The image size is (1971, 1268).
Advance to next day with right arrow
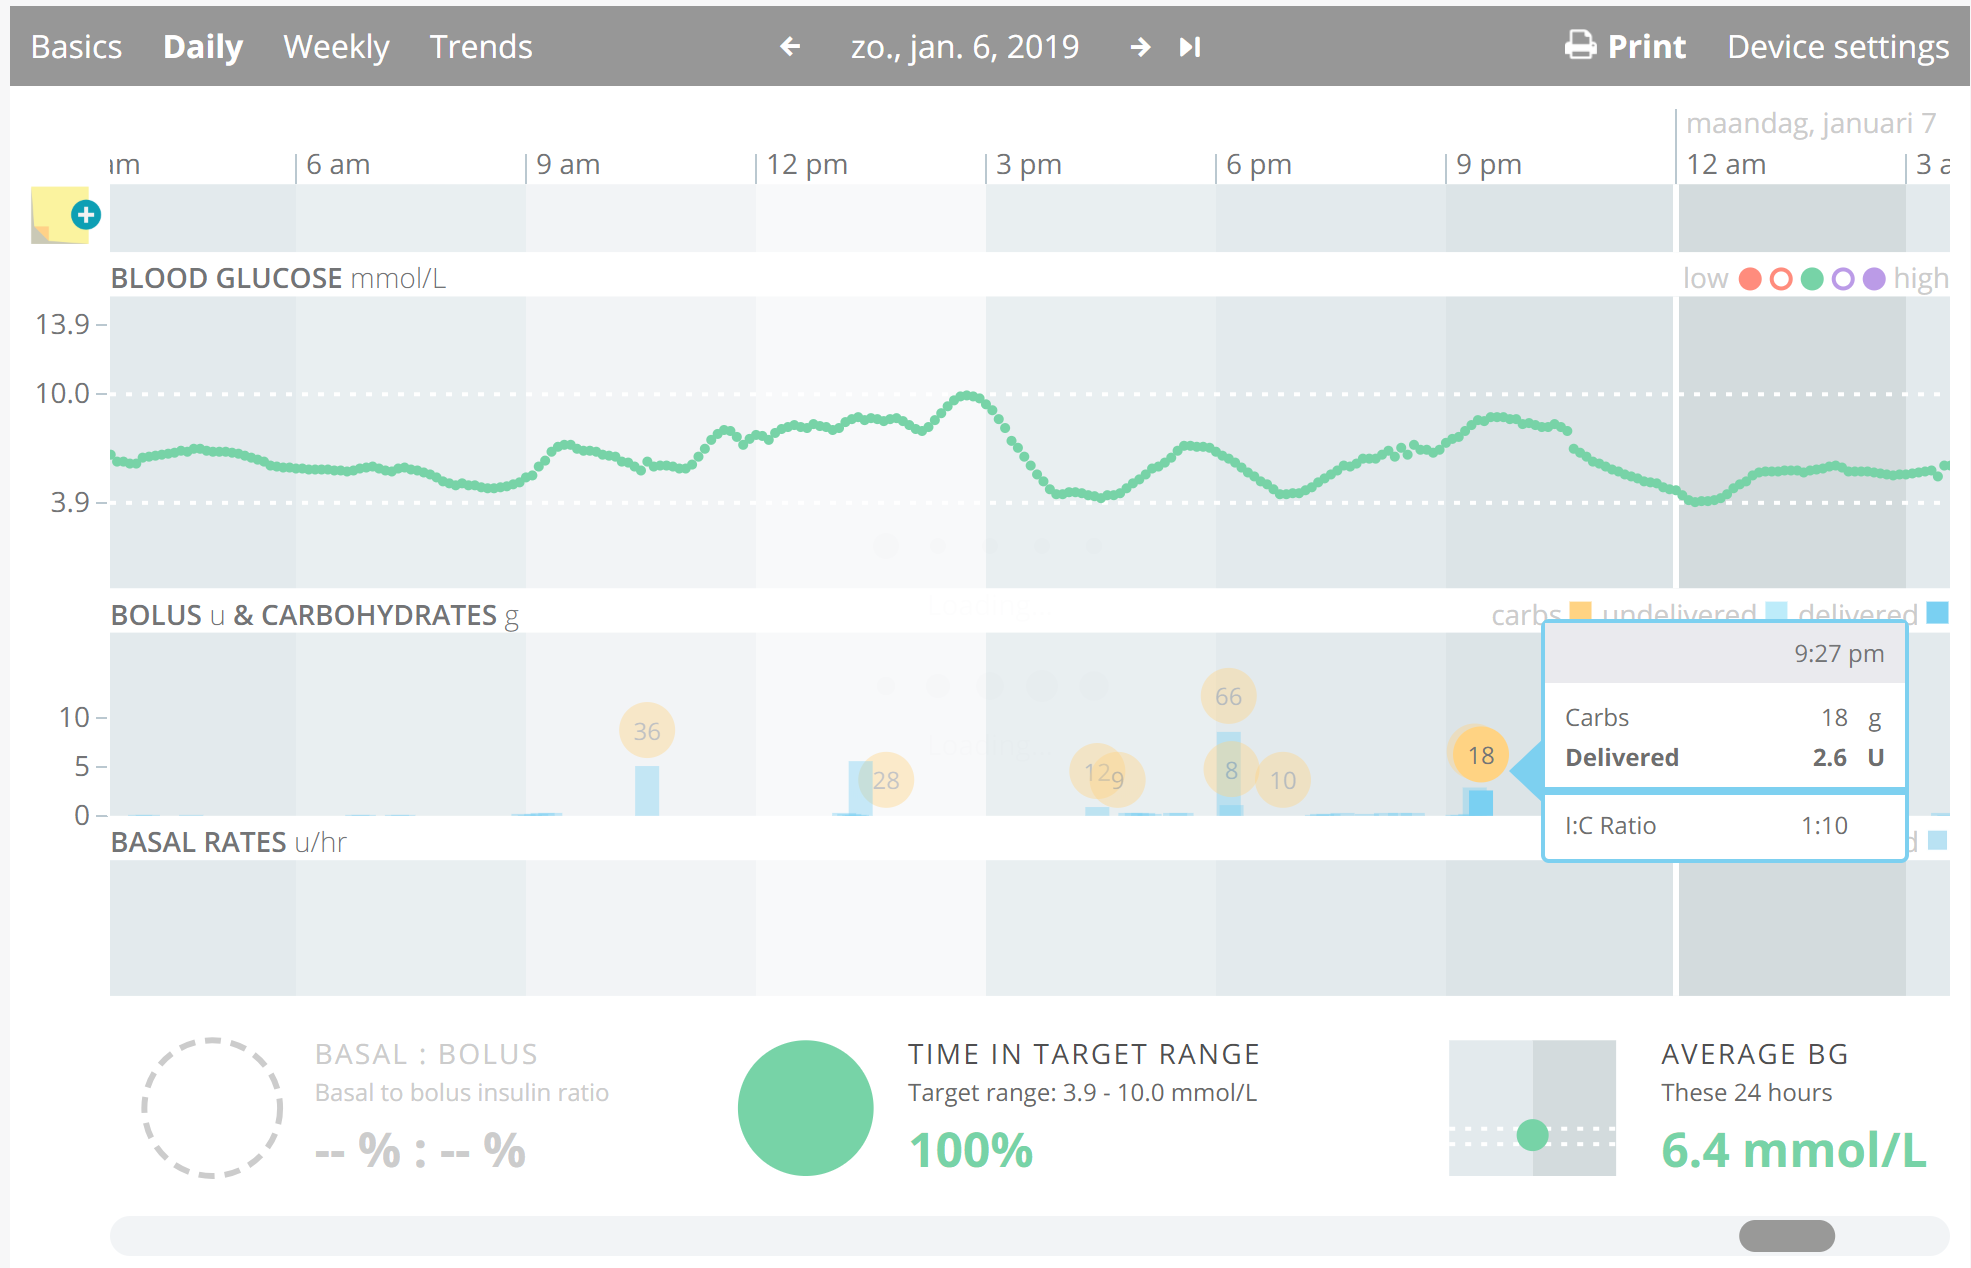1140,47
